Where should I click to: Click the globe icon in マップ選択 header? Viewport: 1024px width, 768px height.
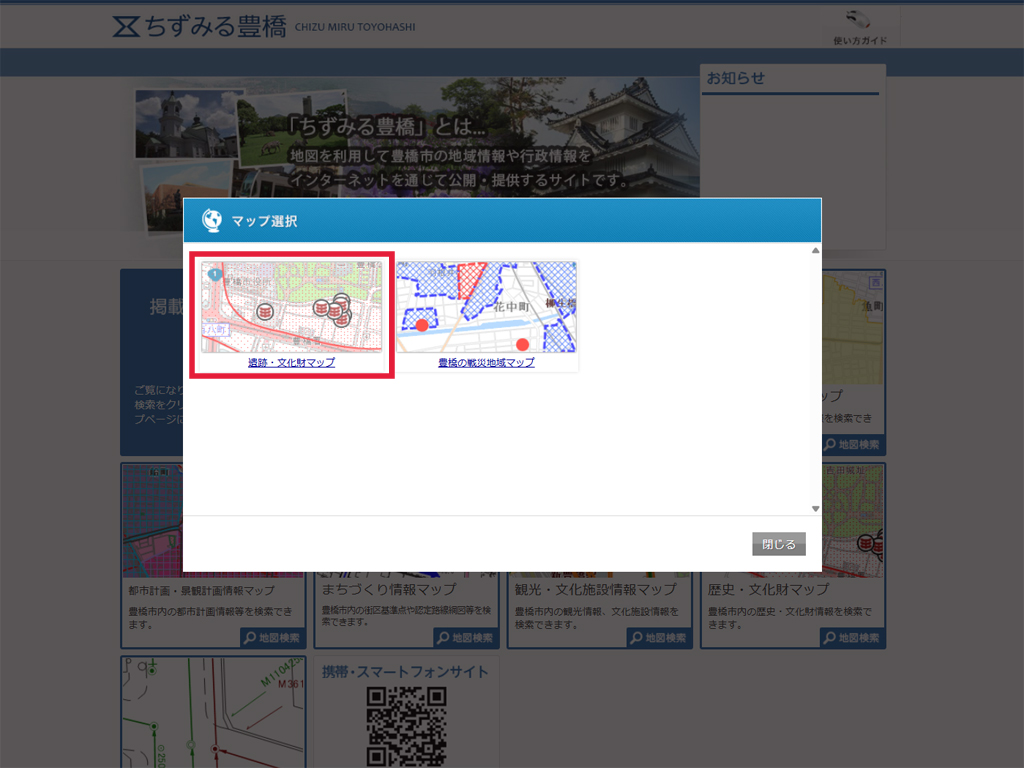point(212,221)
